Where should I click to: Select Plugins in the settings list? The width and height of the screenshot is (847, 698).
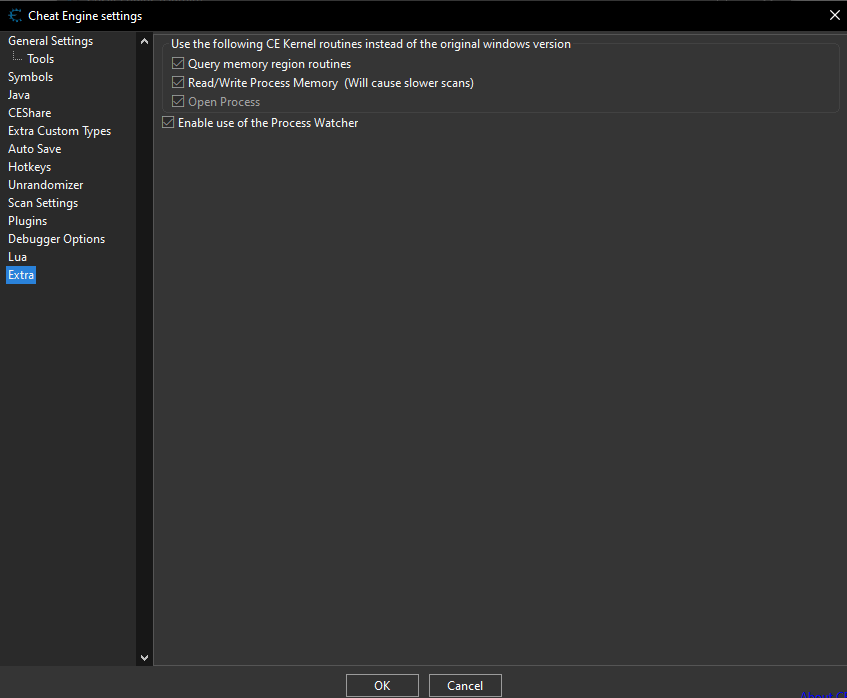pyautogui.click(x=27, y=221)
